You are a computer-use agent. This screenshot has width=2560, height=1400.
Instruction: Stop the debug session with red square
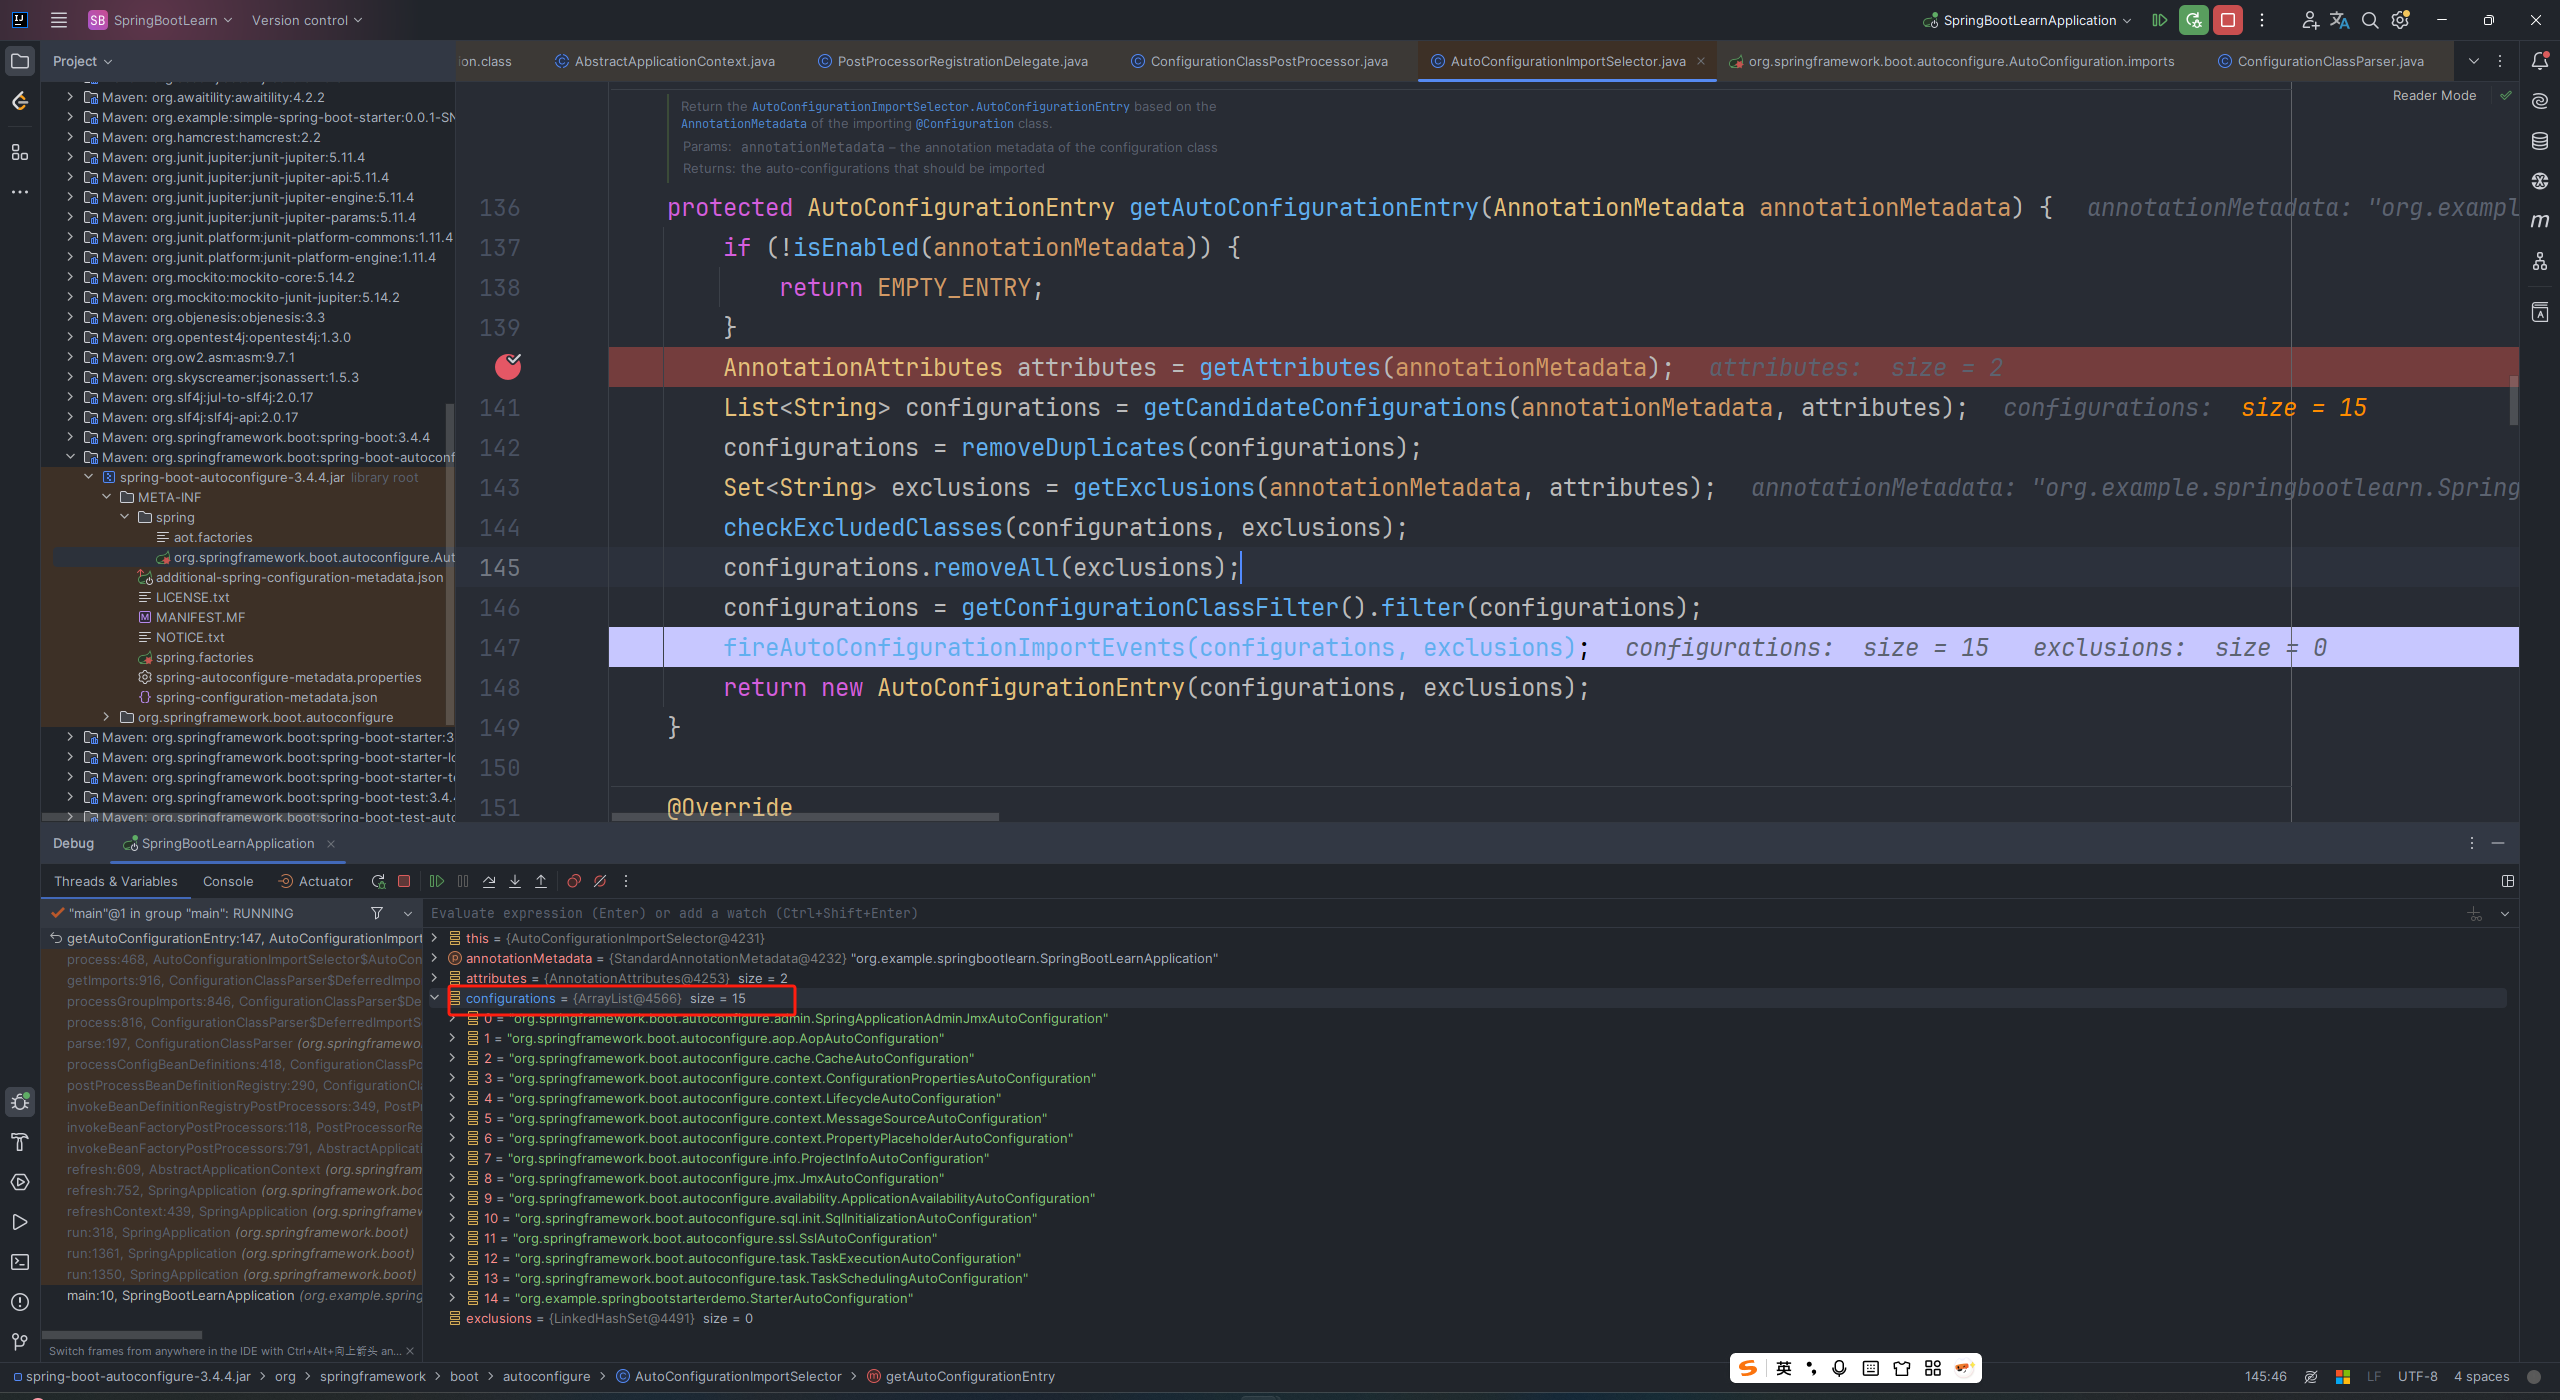tap(404, 881)
